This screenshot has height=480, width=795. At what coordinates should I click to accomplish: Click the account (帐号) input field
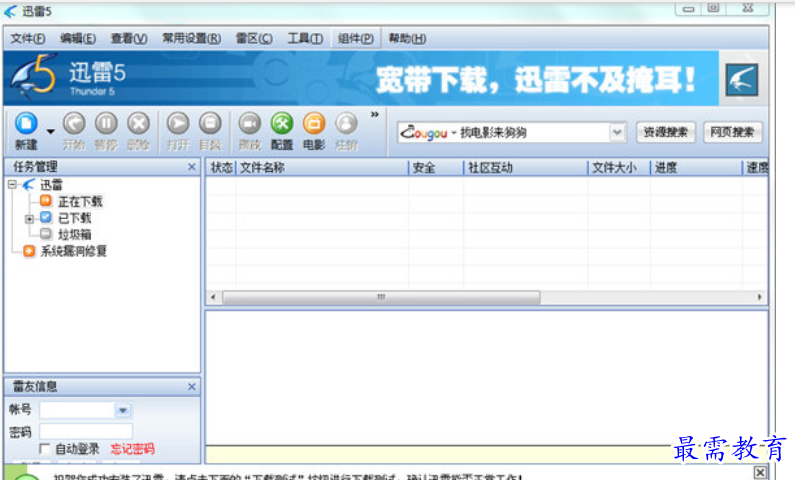(x=77, y=410)
